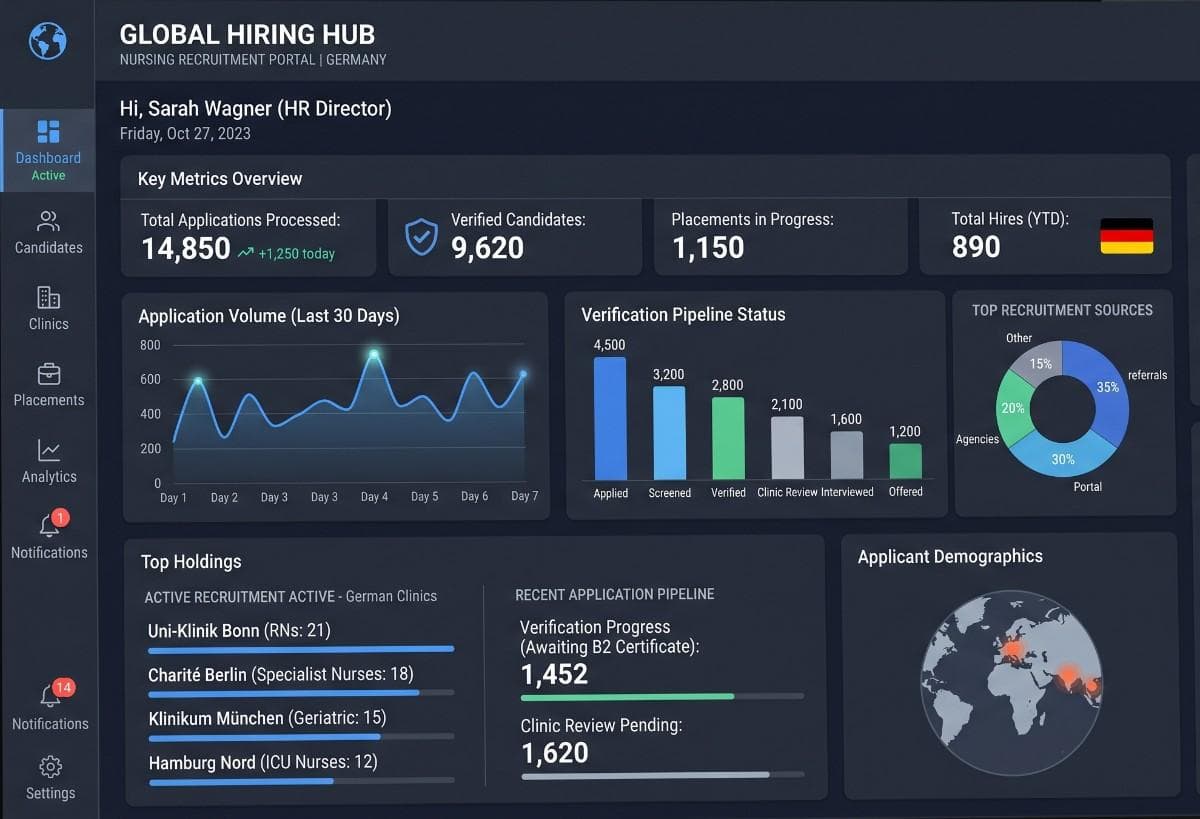Click the green trend arrow icon

245,253
